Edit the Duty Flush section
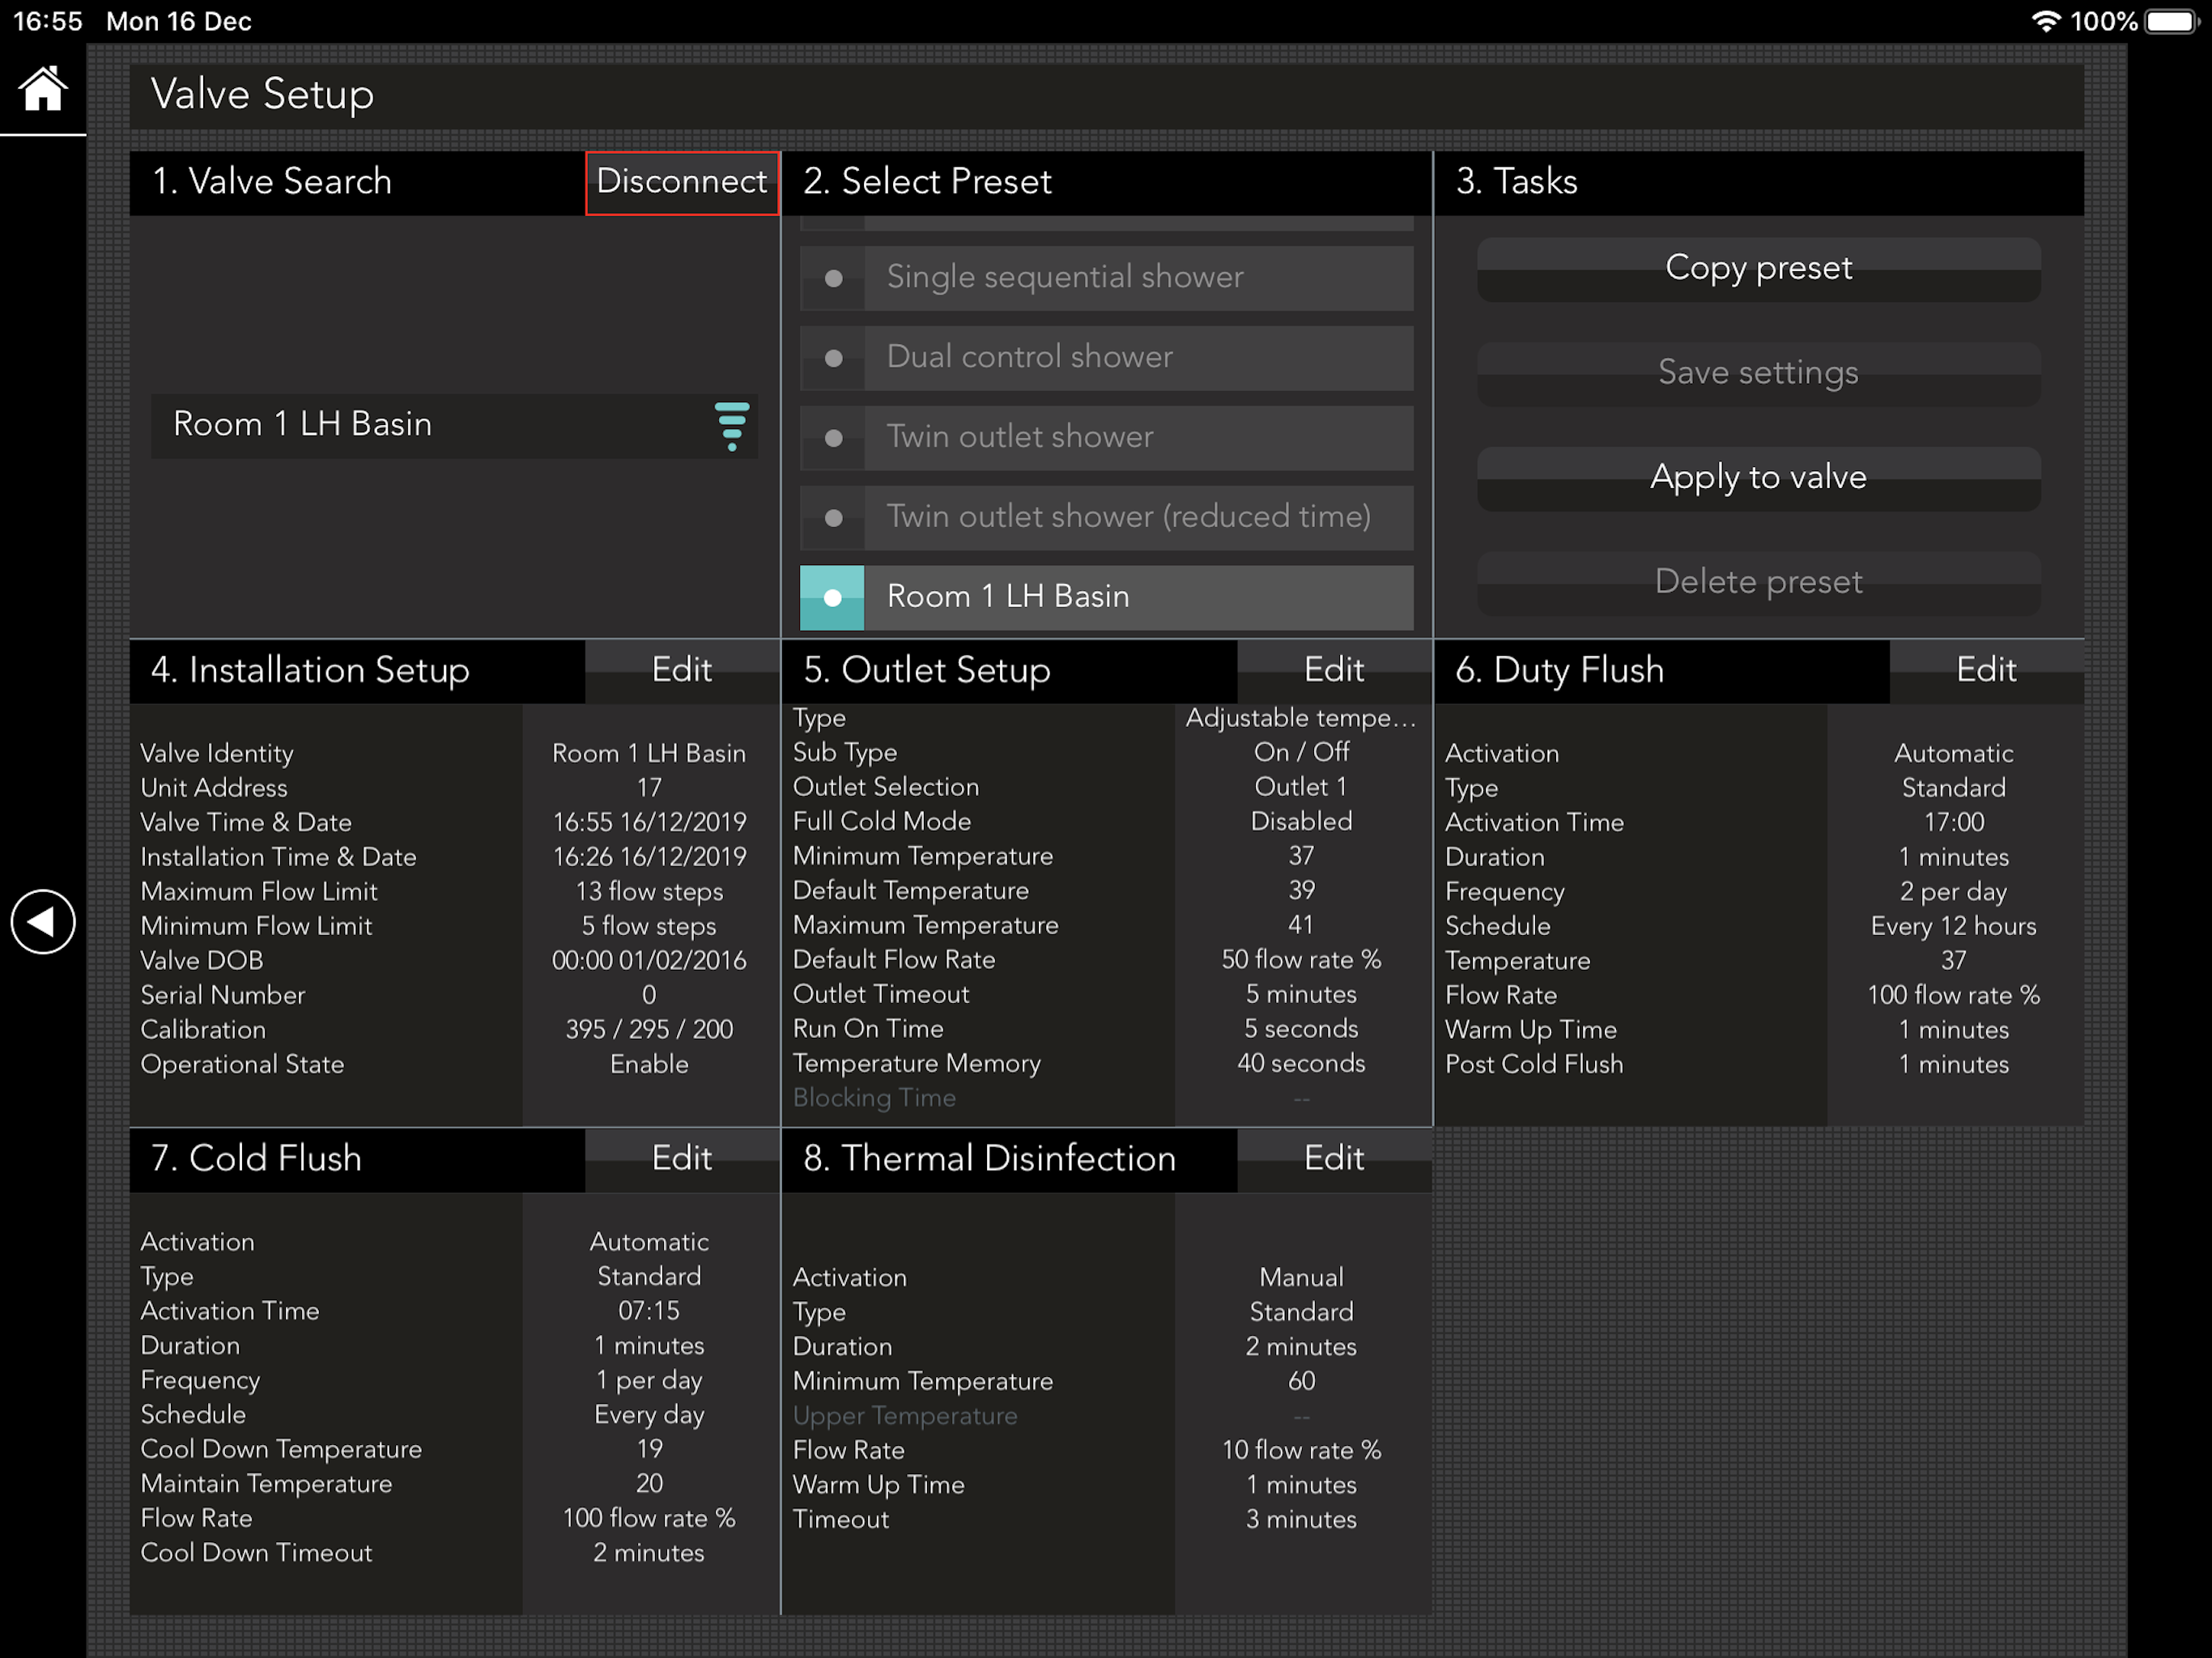This screenshot has width=2212, height=1658. point(1986,670)
